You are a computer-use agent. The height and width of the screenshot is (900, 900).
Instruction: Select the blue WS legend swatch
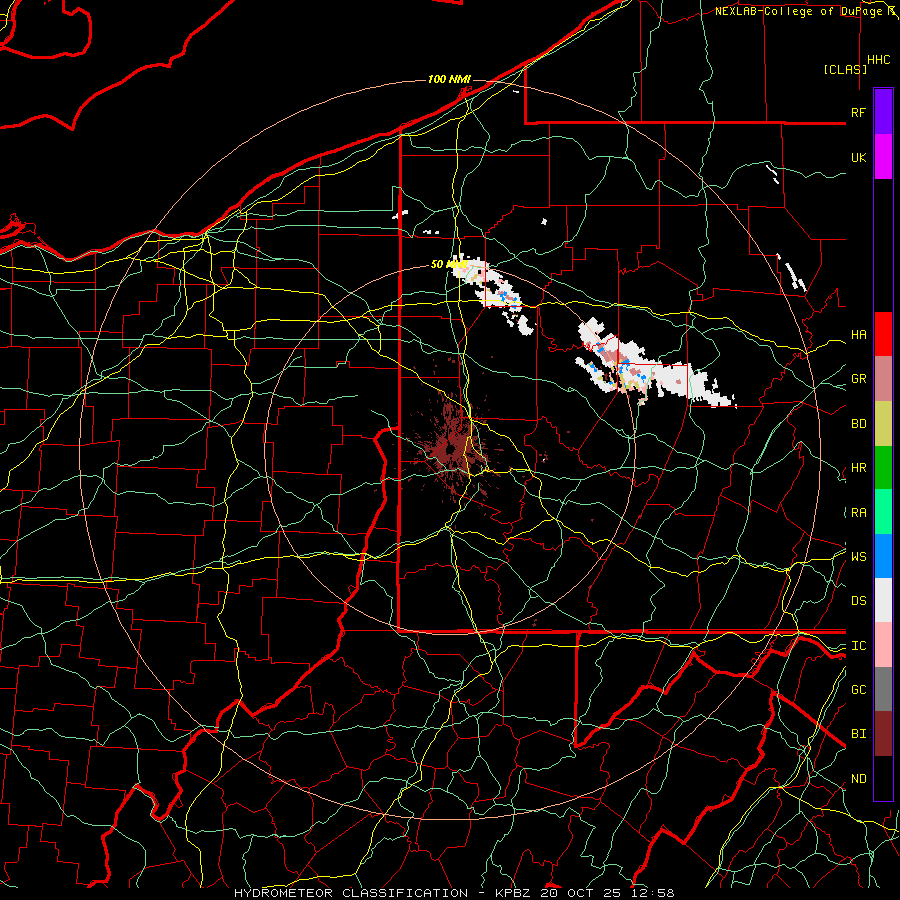click(x=883, y=556)
